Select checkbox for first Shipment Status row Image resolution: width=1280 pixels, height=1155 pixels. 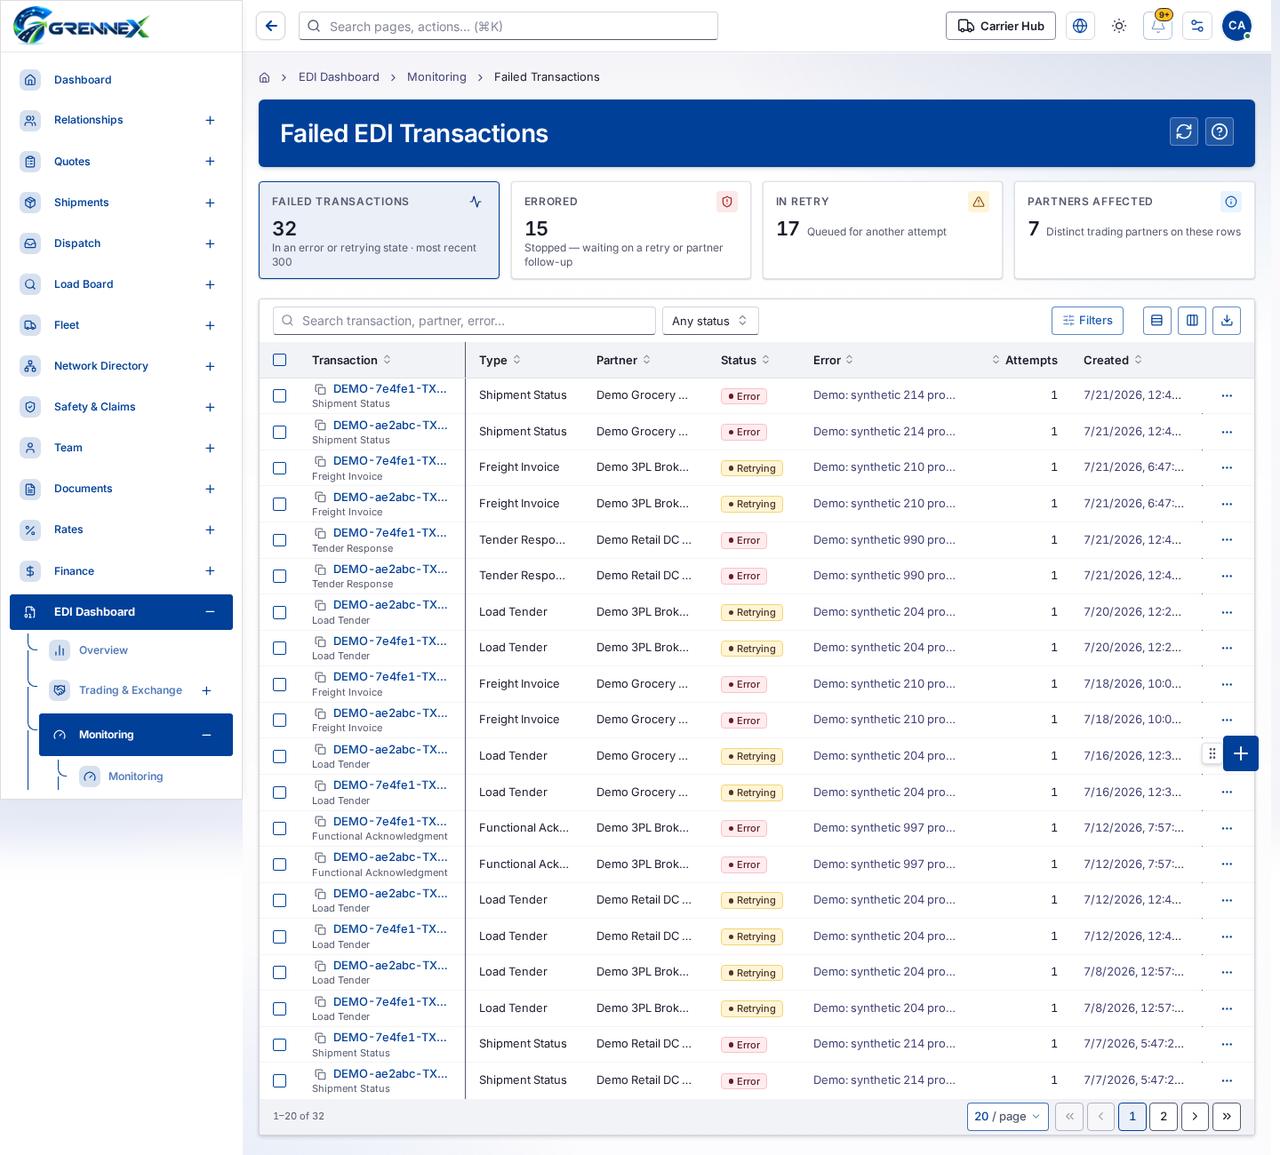[280, 396]
